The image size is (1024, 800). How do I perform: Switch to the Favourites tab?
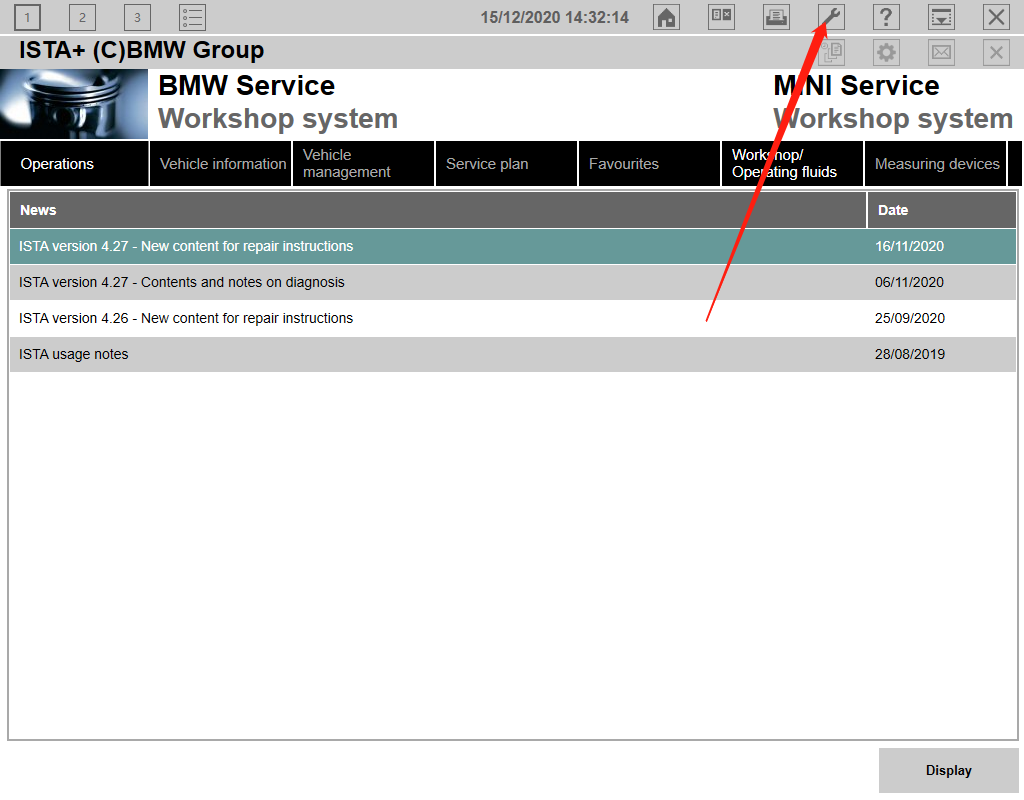(x=650, y=164)
